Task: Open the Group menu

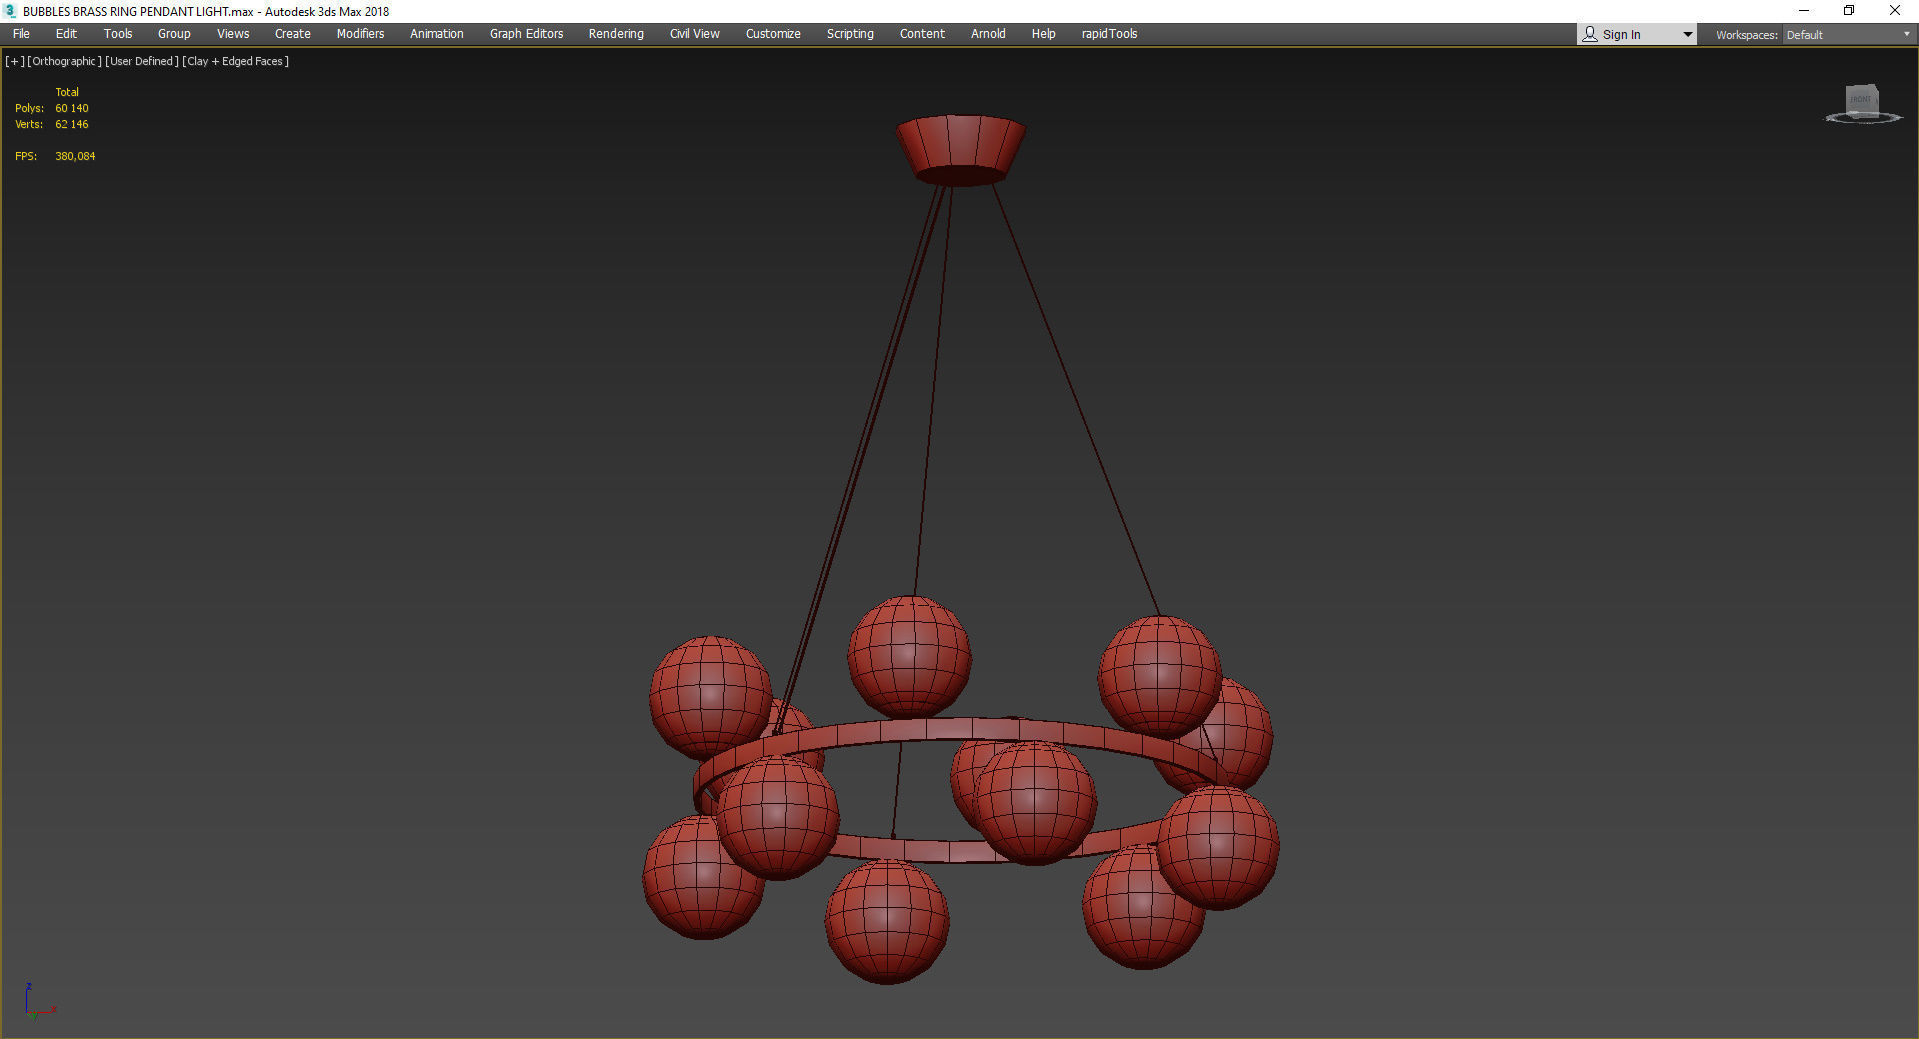Action: [x=174, y=34]
